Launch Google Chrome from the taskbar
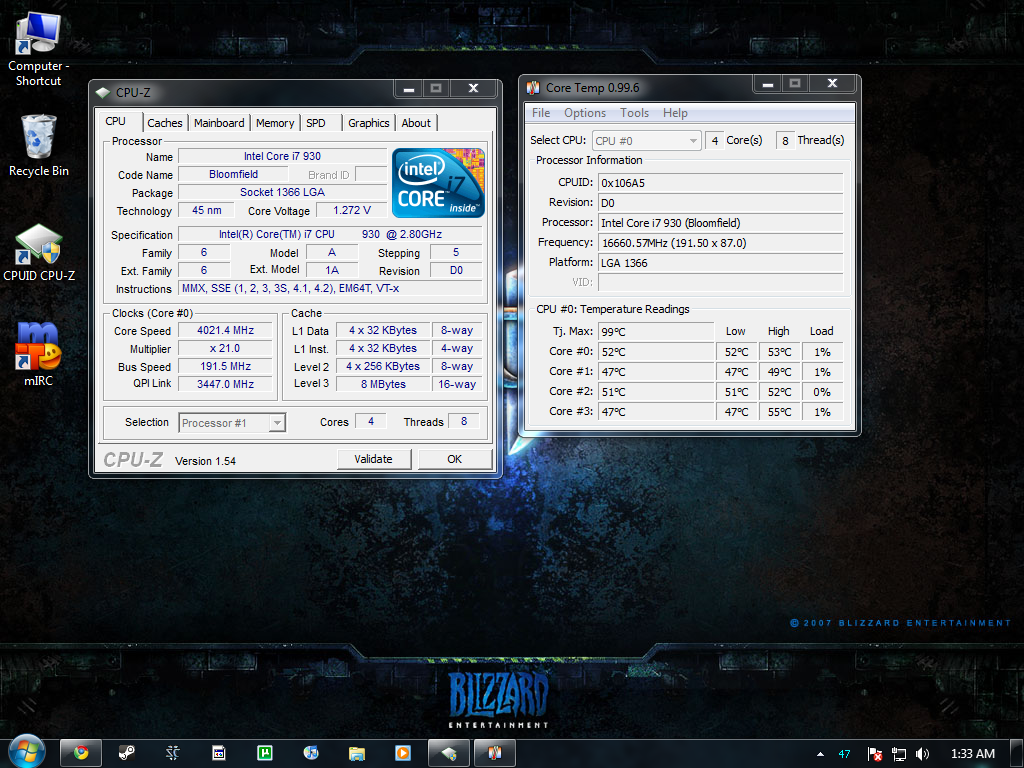 click(x=80, y=752)
